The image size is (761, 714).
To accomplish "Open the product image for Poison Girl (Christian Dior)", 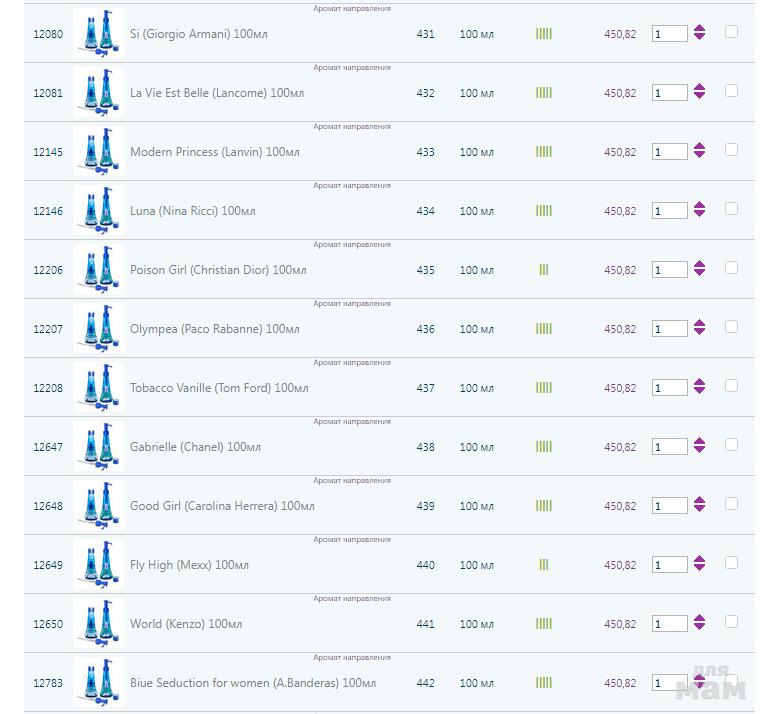I will click(99, 270).
